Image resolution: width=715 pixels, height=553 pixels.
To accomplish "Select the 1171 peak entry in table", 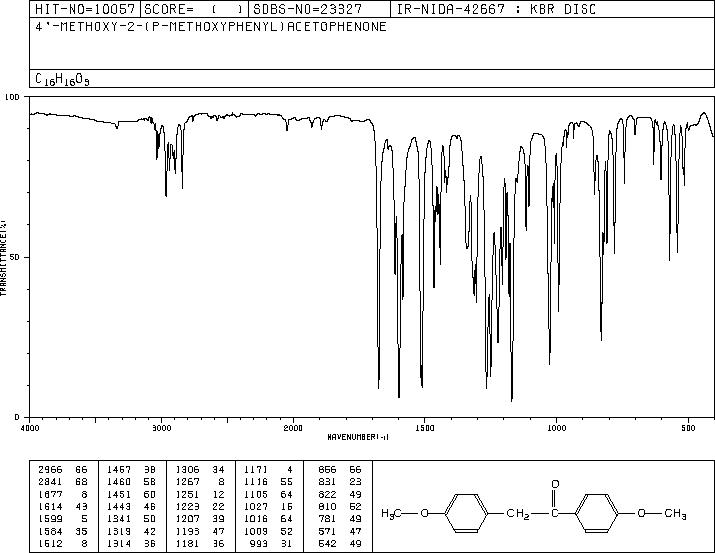I will (x=269, y=469).
